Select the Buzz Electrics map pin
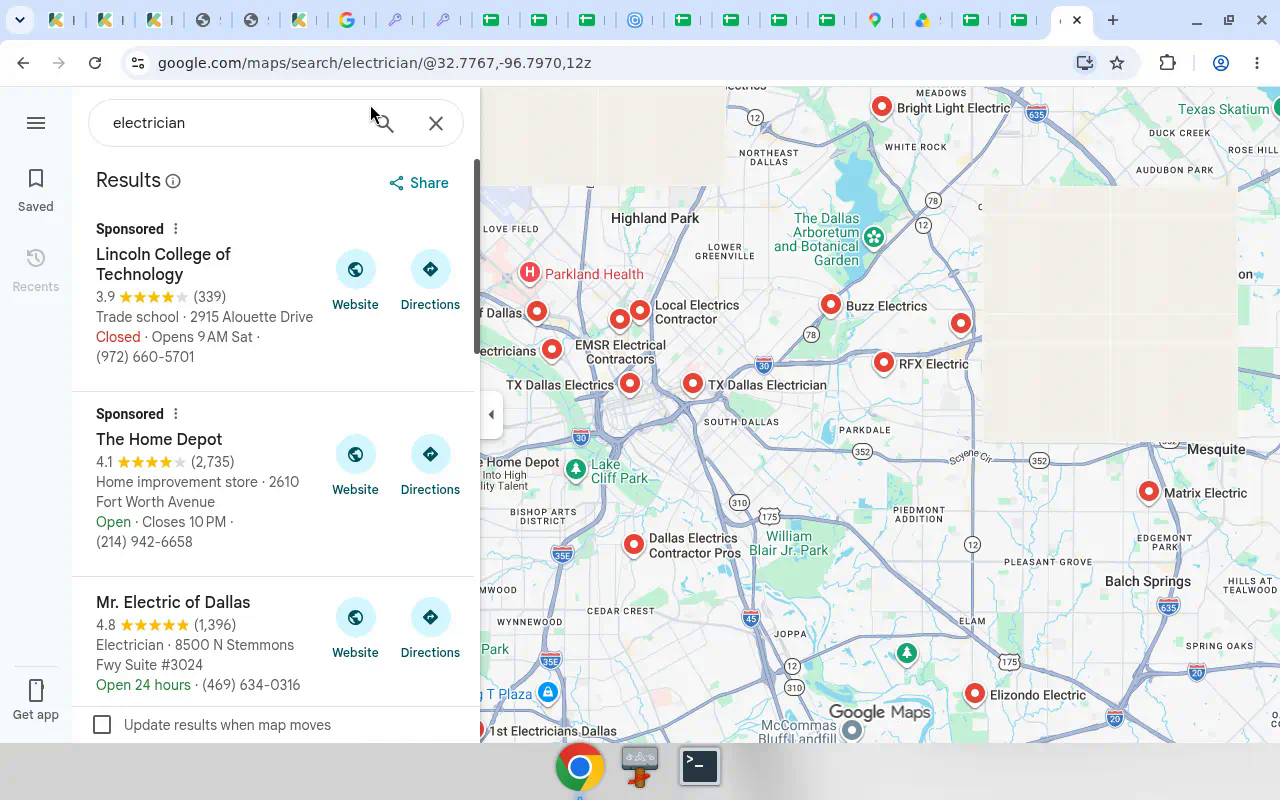Image resolution: width=1280 pixels, height=800 pixels. pos(831,304)
